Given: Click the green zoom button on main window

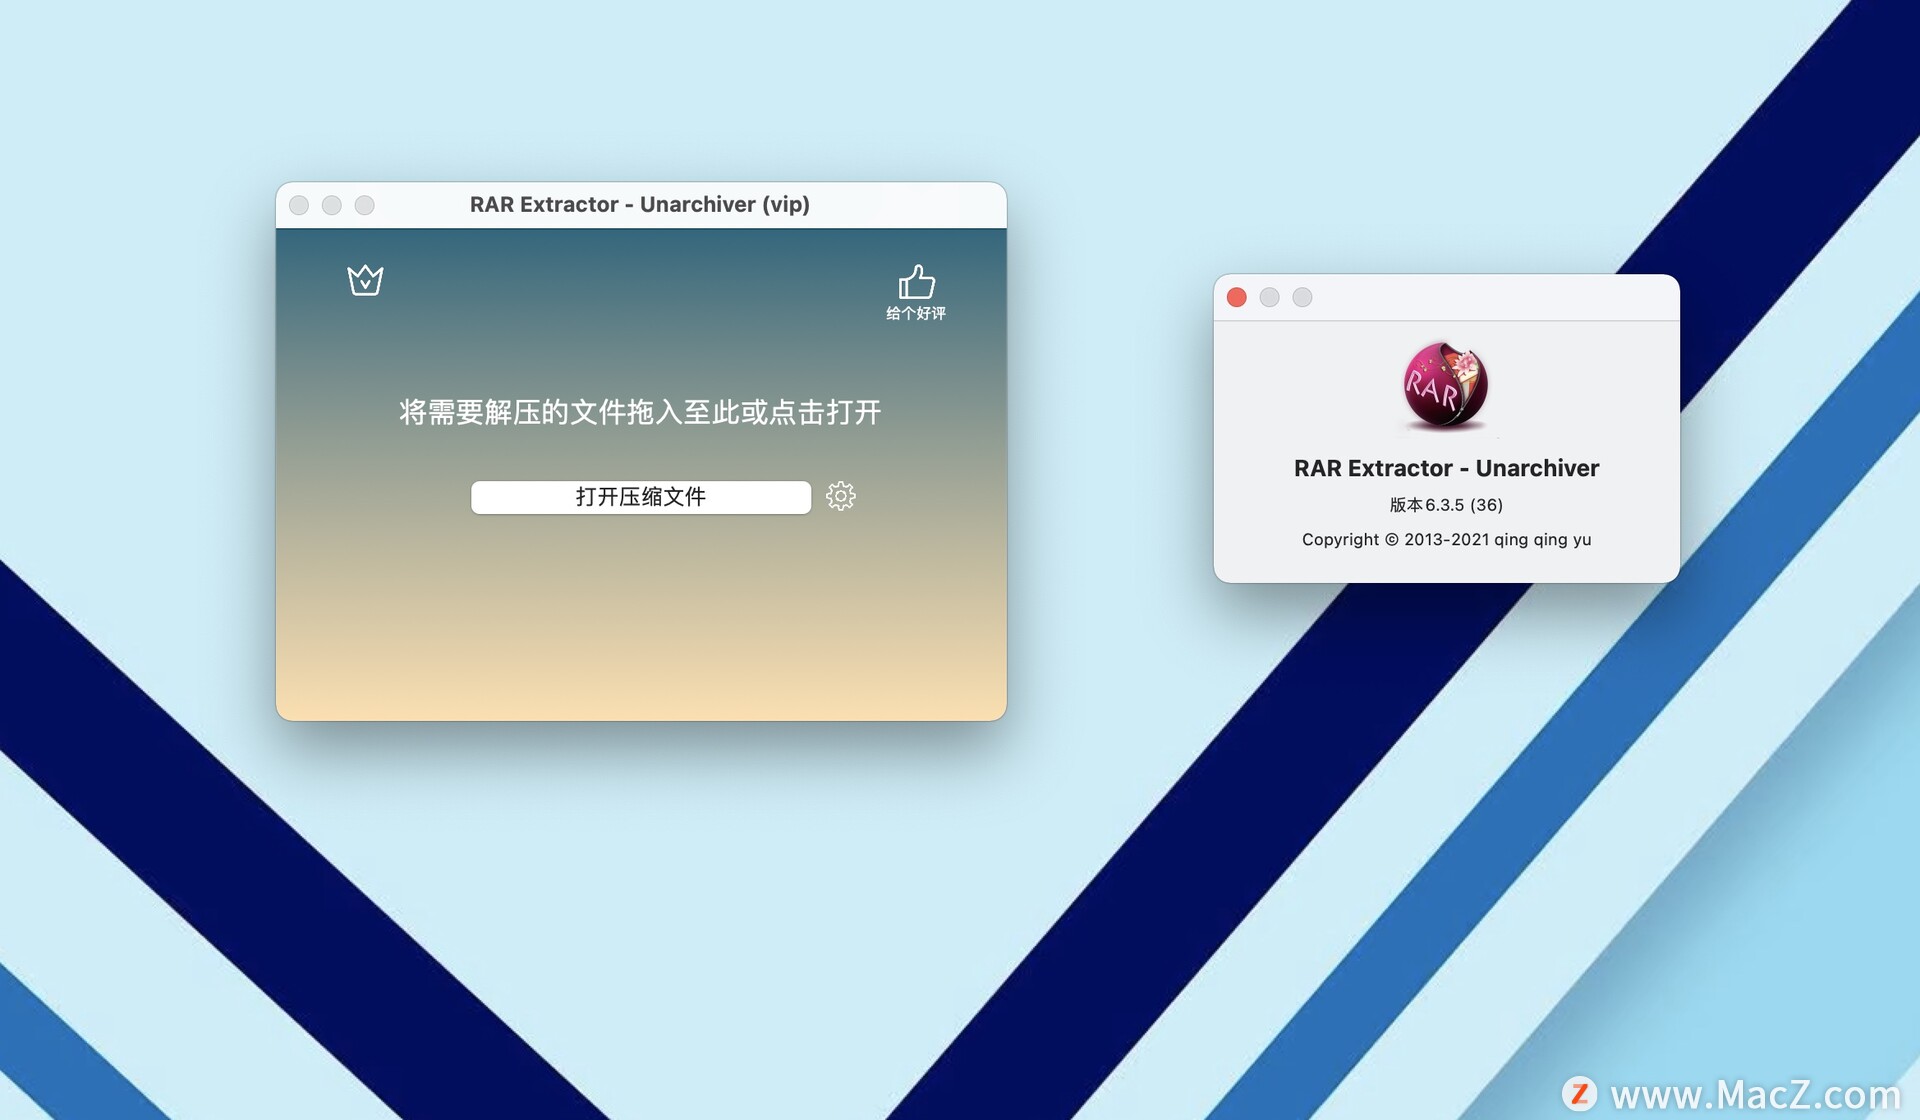Looking at the screenshot, I should tap(364, 204).
